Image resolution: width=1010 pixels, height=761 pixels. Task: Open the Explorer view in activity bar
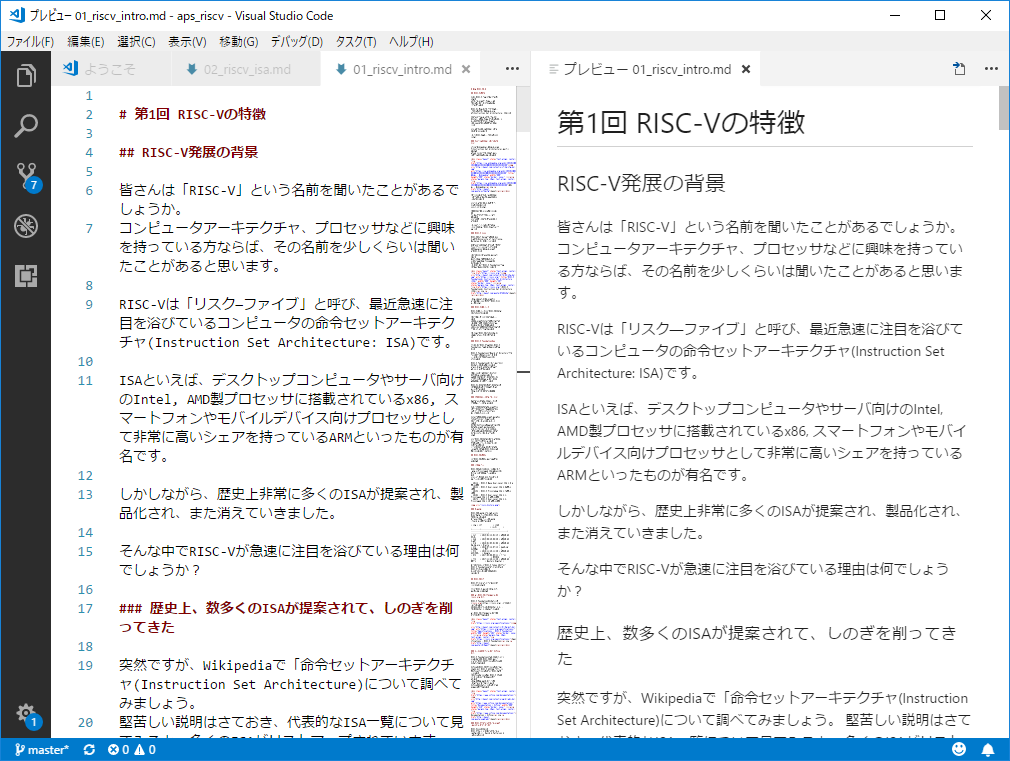[26, 75]
